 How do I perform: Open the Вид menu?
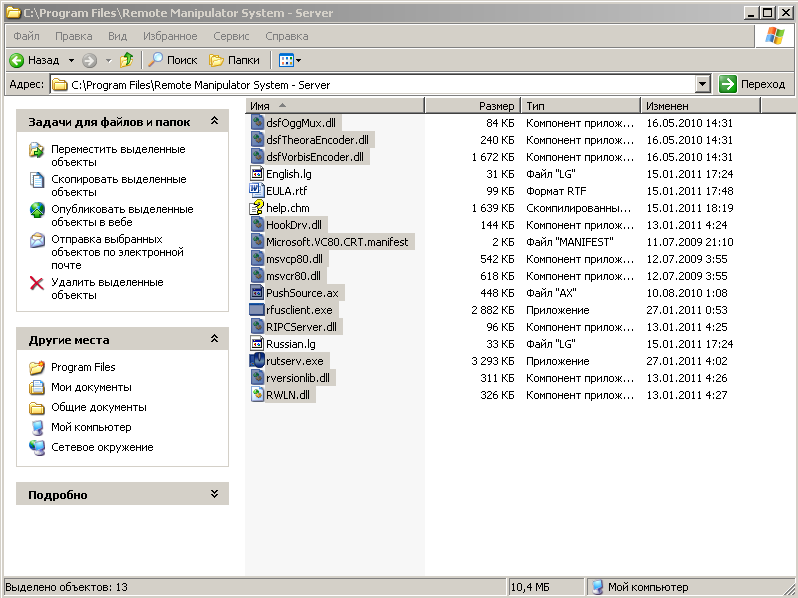tap(117, 36)
